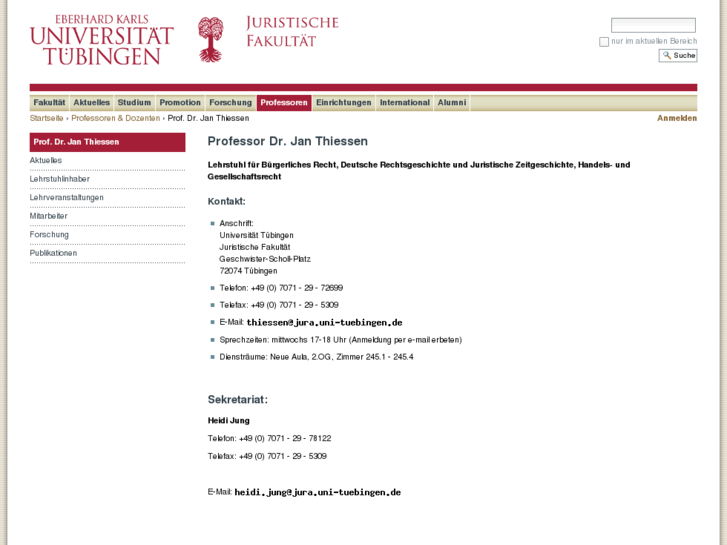Open the Fakultät menu tab
This screenshot has width=727, height=545.
click(49, 103)
